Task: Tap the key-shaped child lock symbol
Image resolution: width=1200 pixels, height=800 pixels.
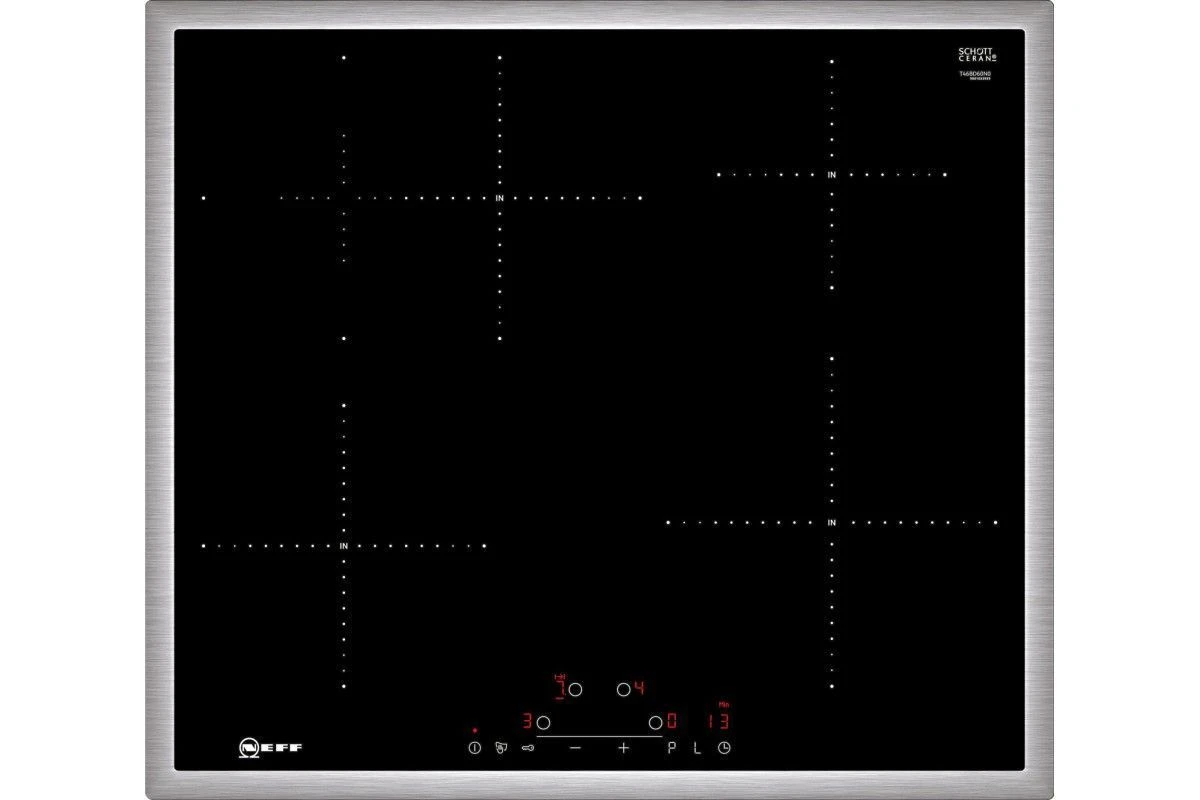Action: pos(528,747)
